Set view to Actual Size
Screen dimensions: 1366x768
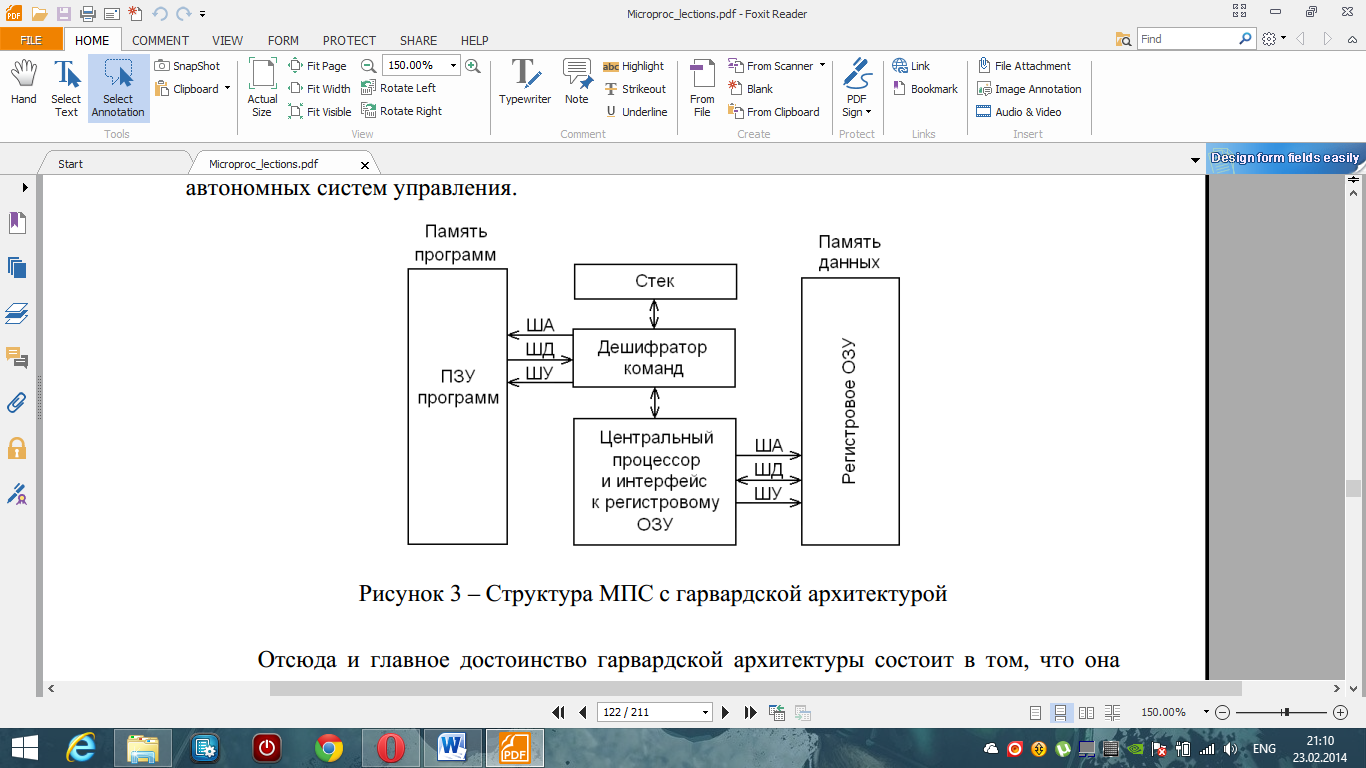(x=262, y=88)
